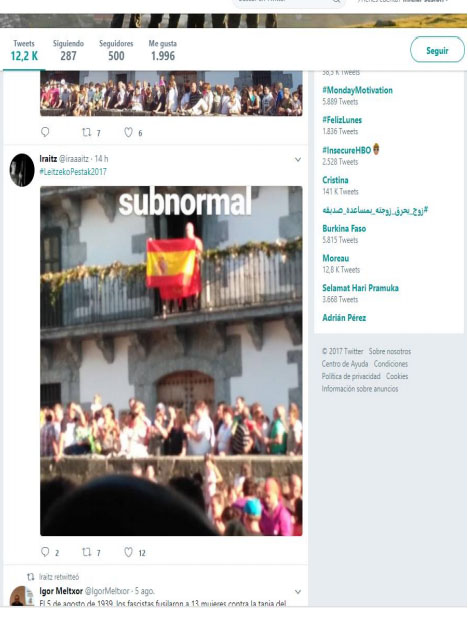Open the #MondayMotivation trend
The height and width of the screenshot is (628, 468).
[x=358, y=90]
